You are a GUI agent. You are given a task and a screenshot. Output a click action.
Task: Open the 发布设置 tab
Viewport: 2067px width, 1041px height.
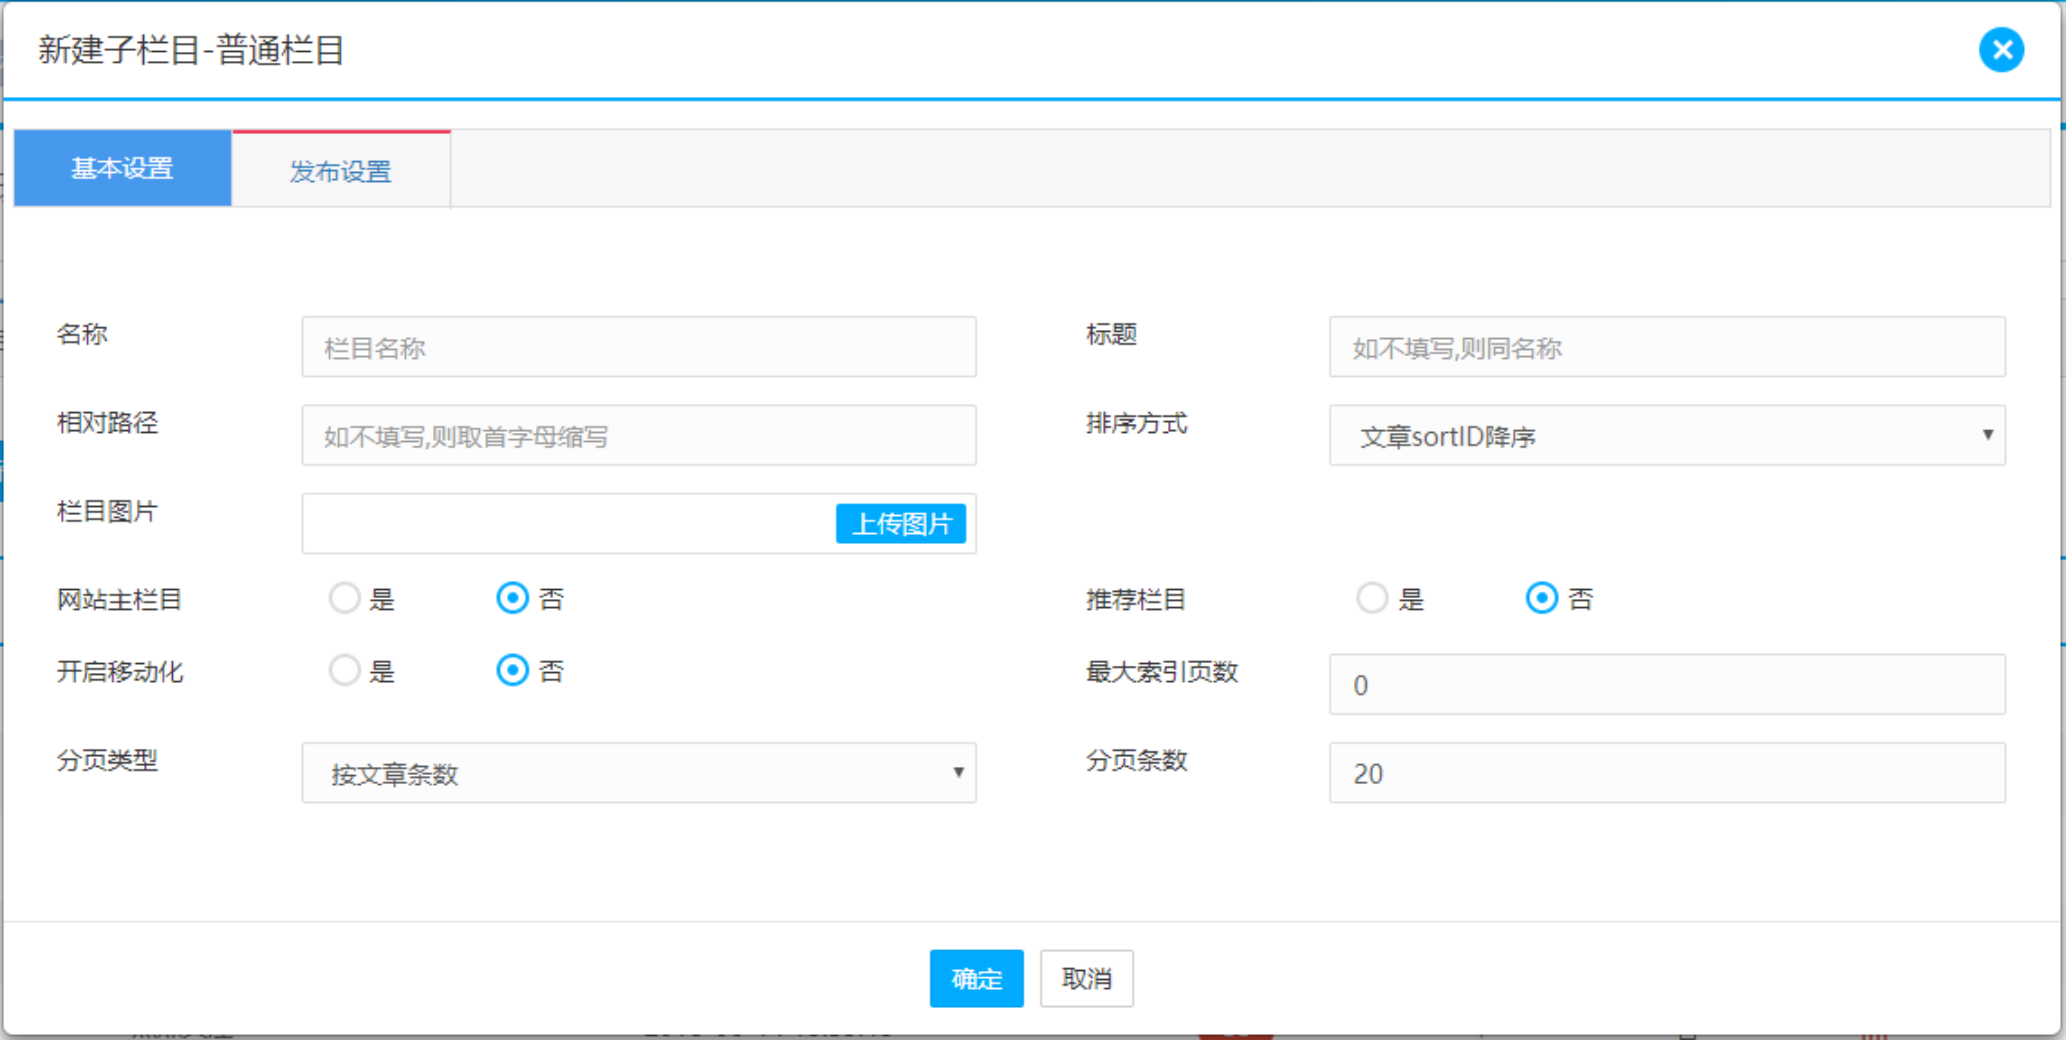(x=341, y=171)
